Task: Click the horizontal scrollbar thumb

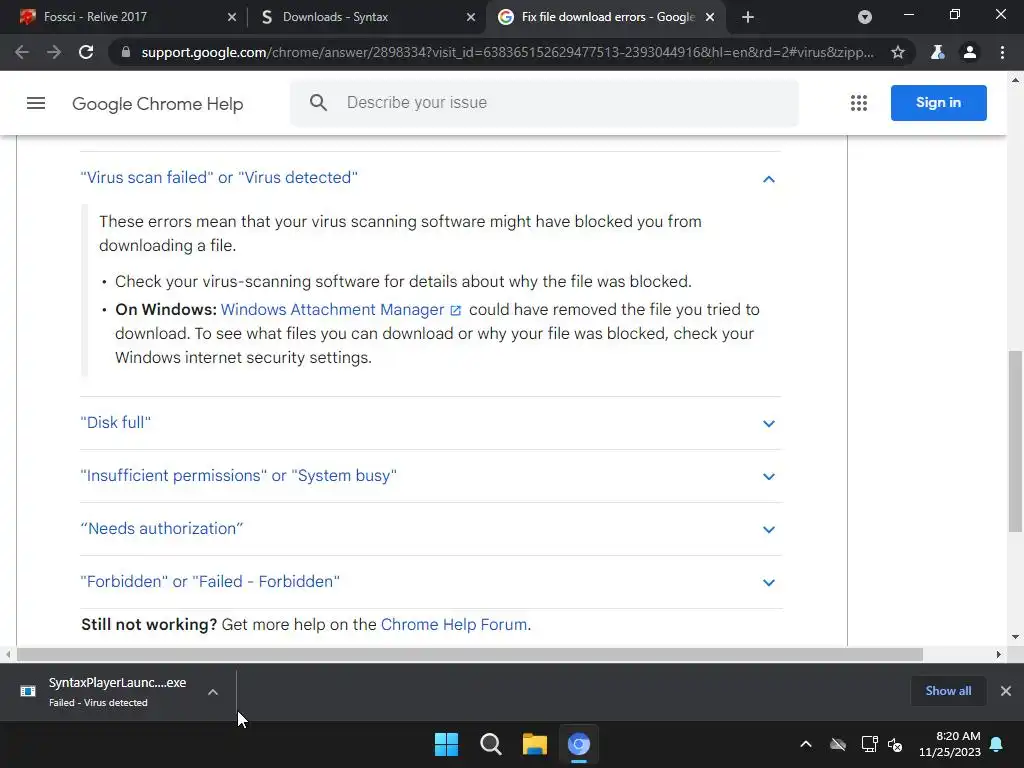Action: [x=470, y=654]
